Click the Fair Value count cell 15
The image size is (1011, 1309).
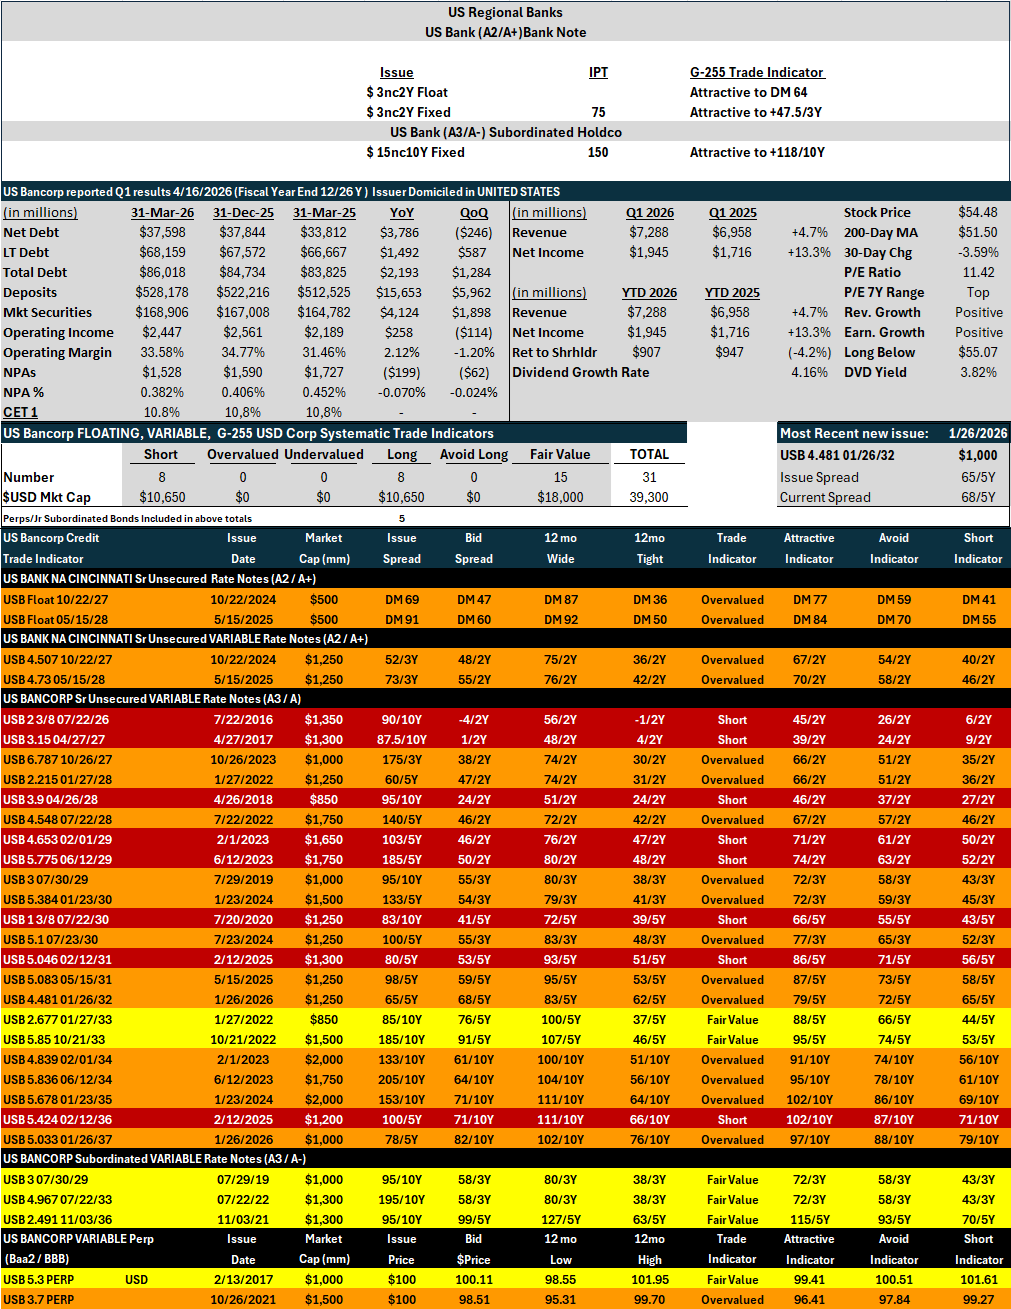560,477
